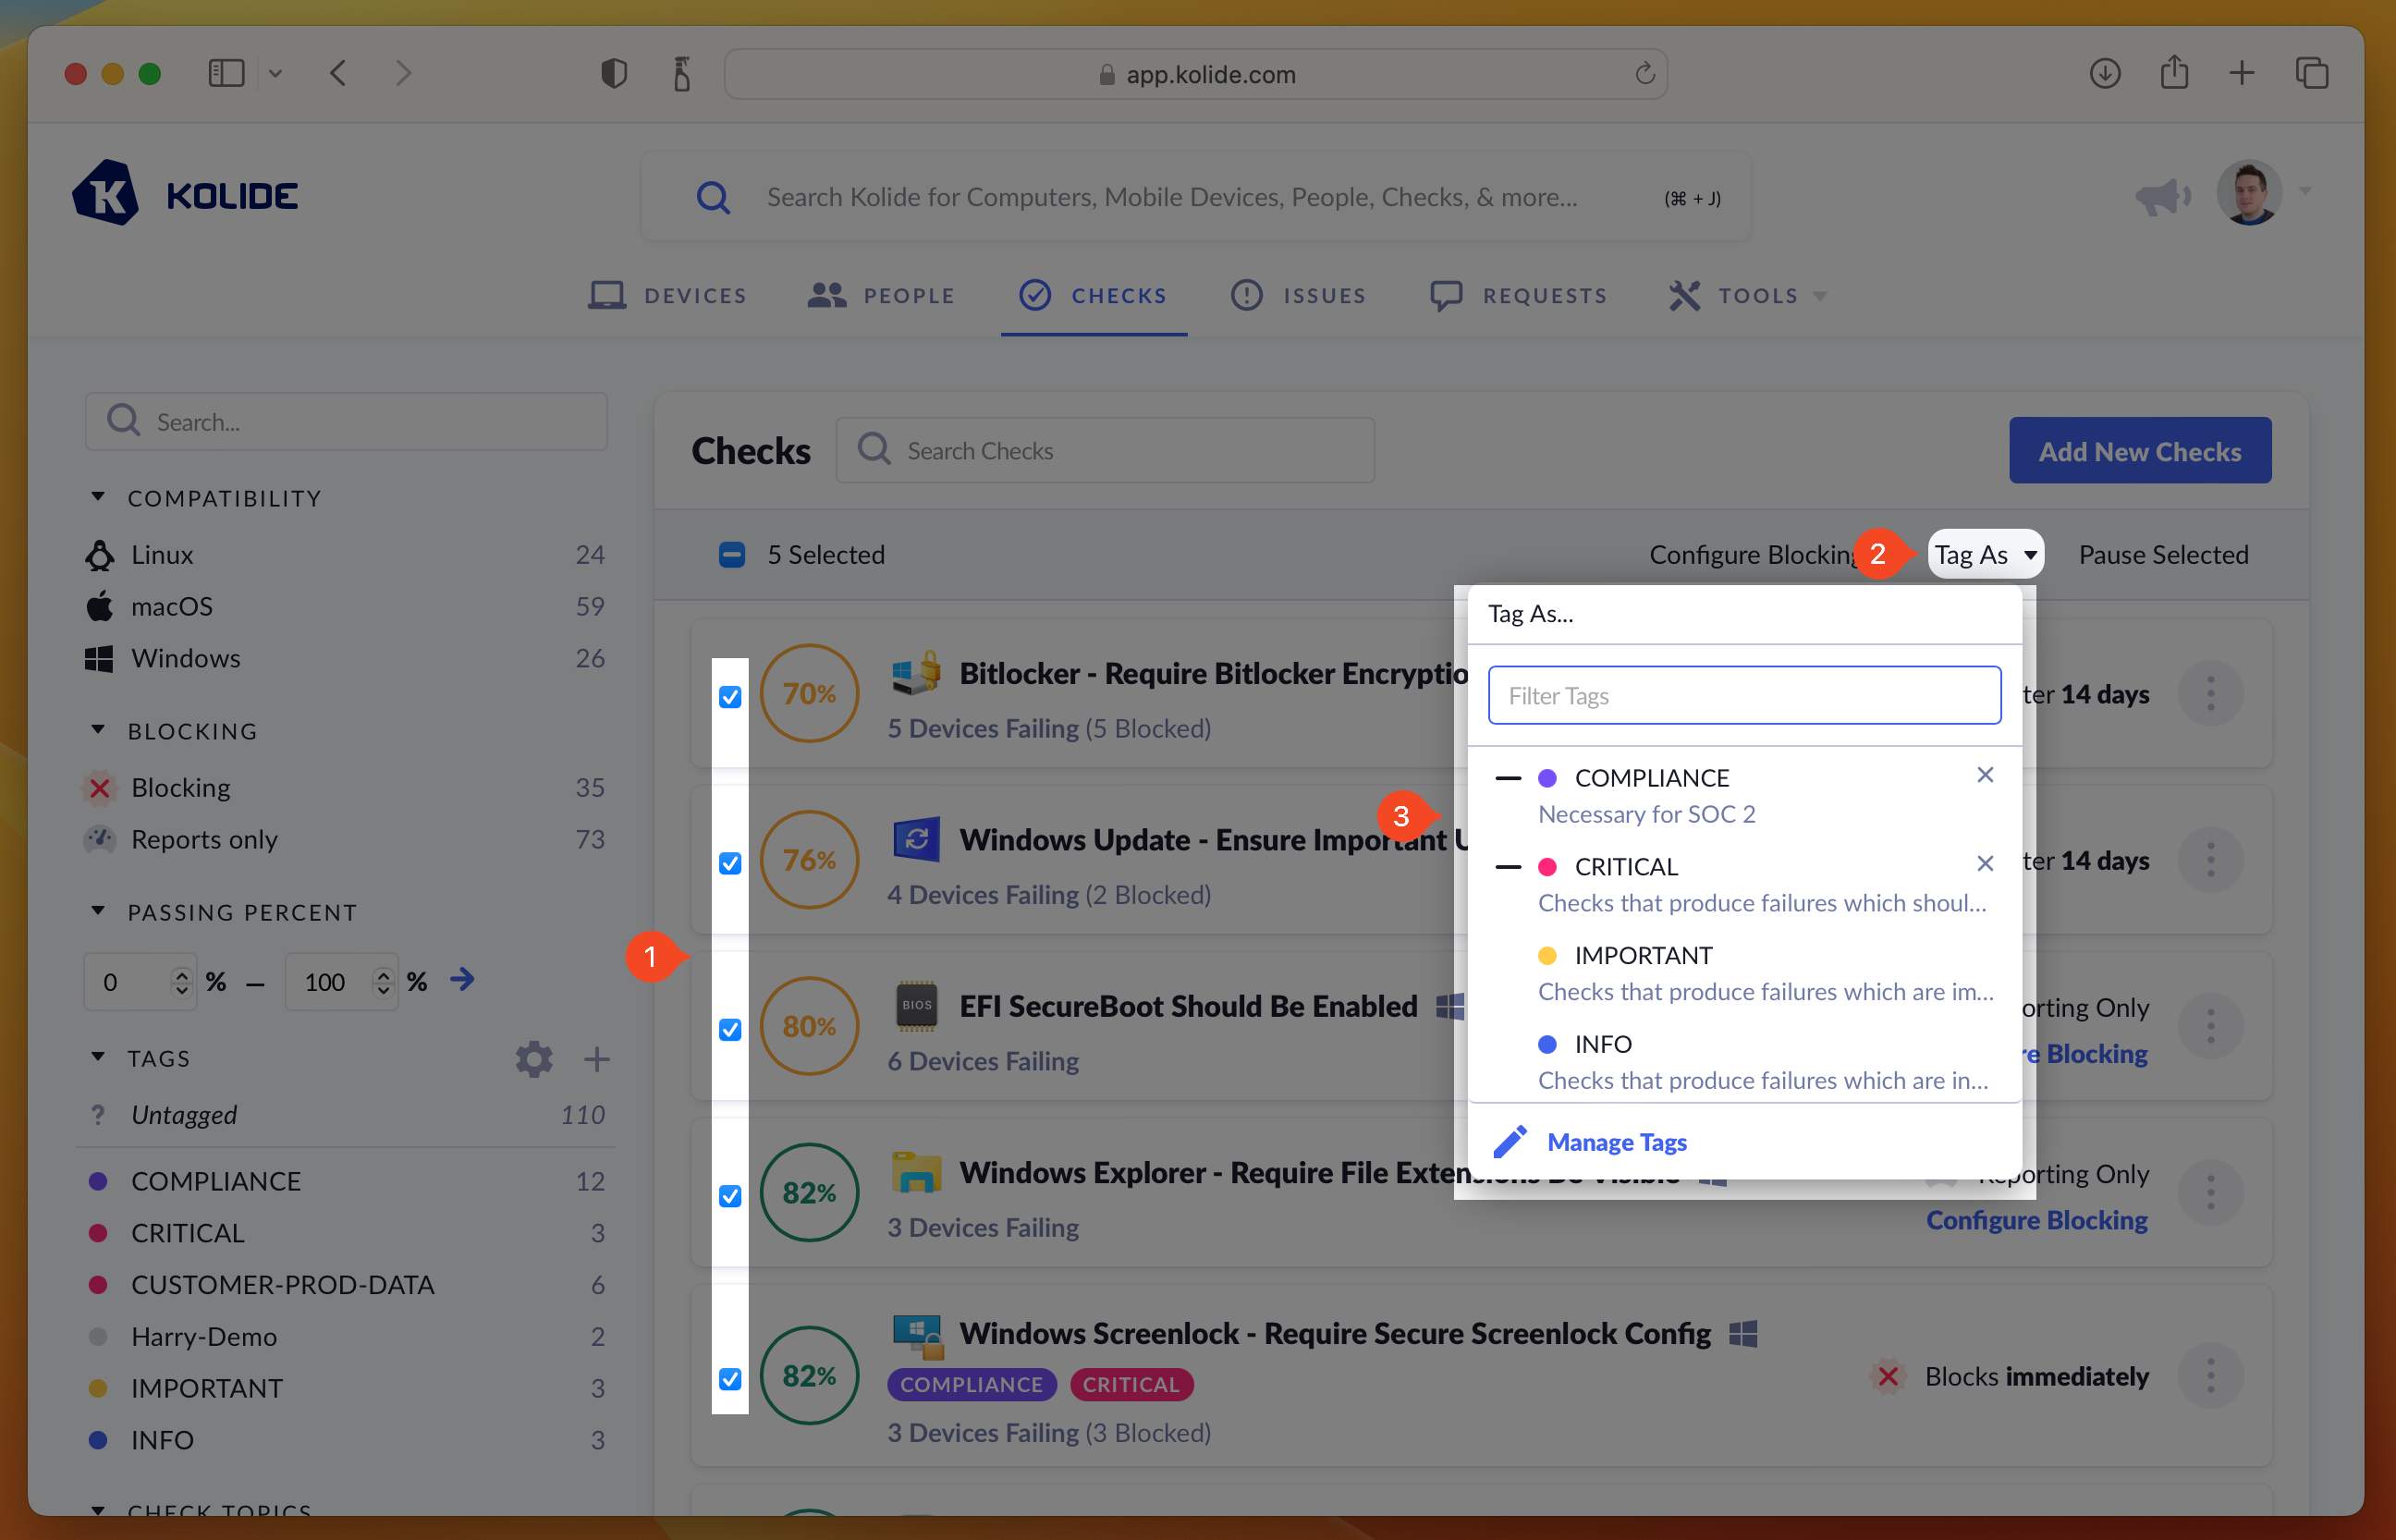Open the announcements megaphone icon

tap(2161, 195)
